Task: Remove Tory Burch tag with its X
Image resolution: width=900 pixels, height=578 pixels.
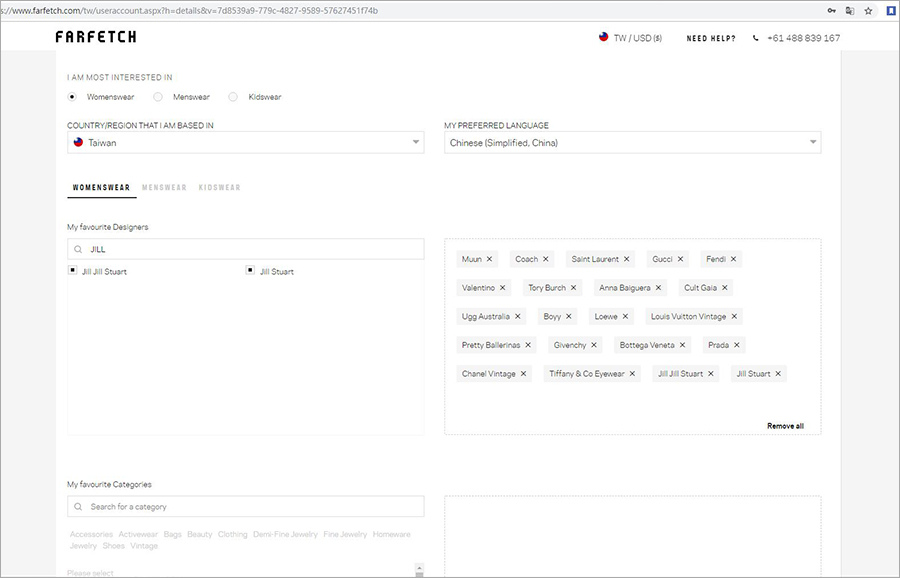Action: (573, 288)
